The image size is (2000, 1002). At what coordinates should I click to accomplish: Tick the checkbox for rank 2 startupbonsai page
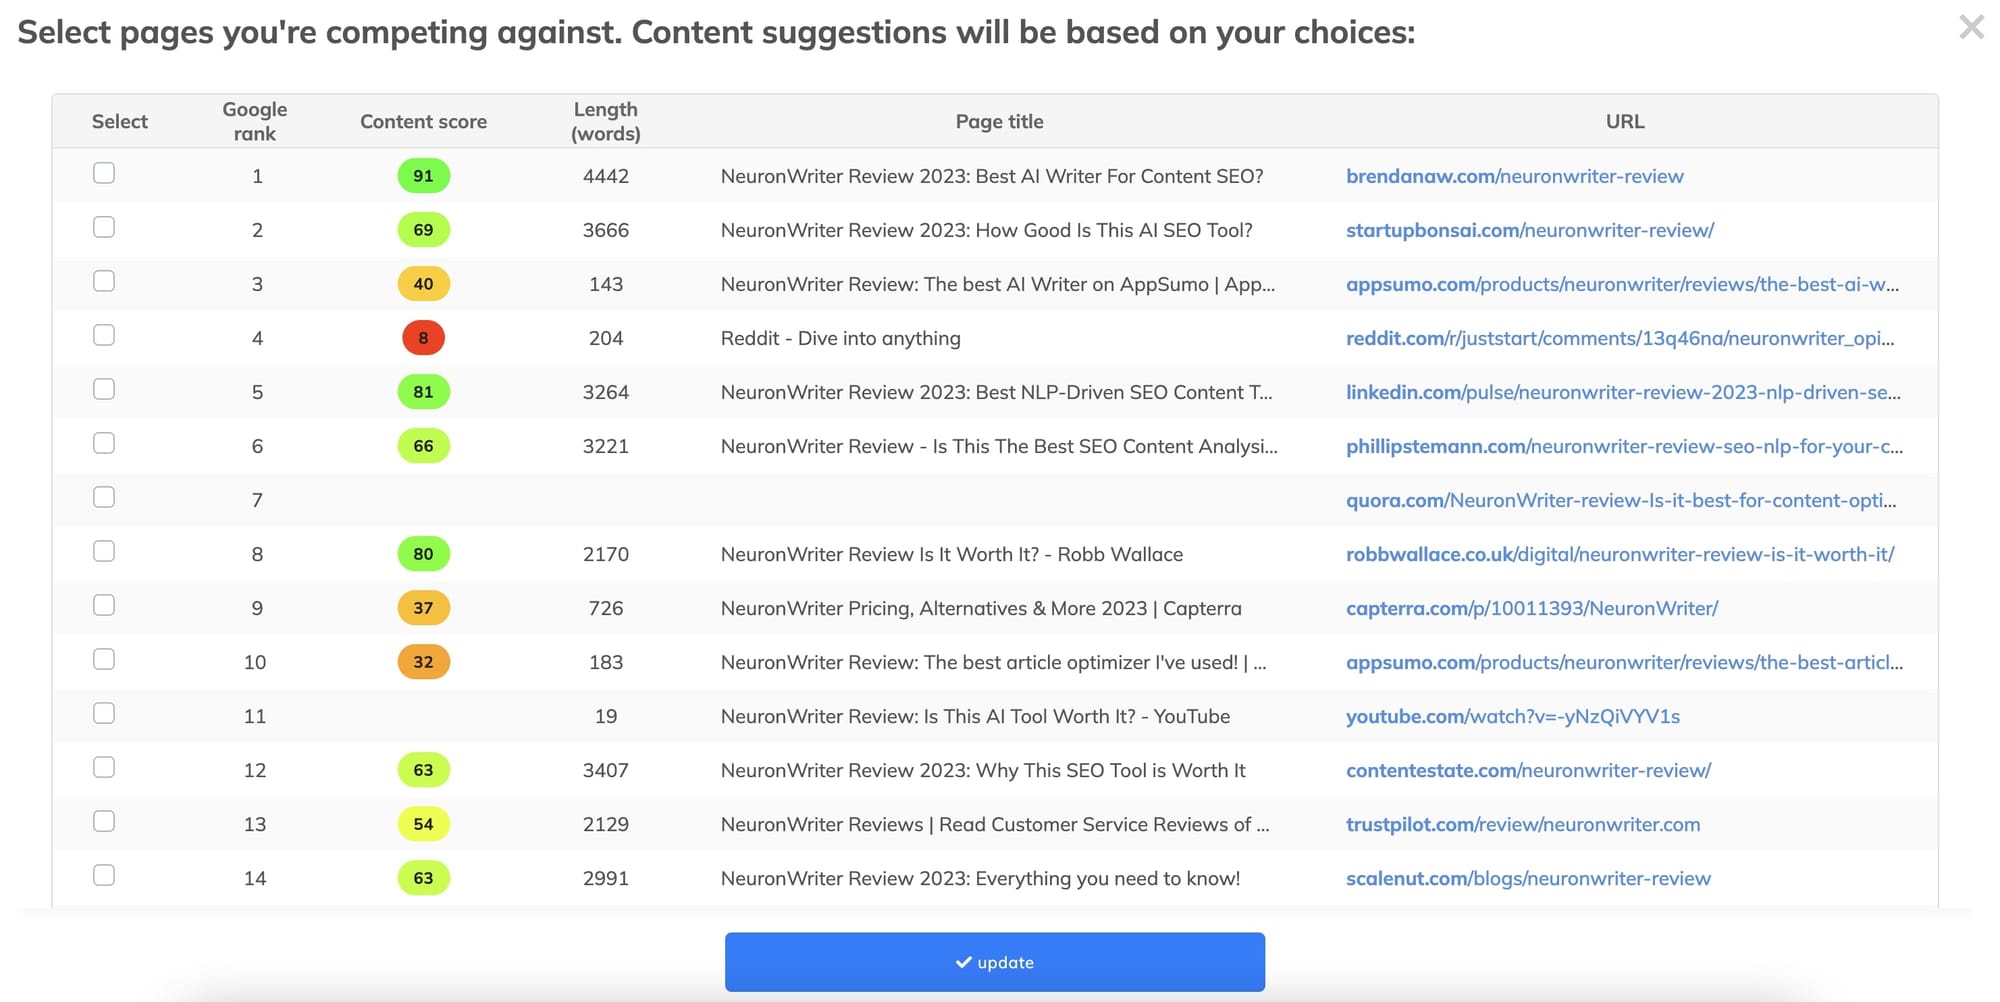pos(104,227)
